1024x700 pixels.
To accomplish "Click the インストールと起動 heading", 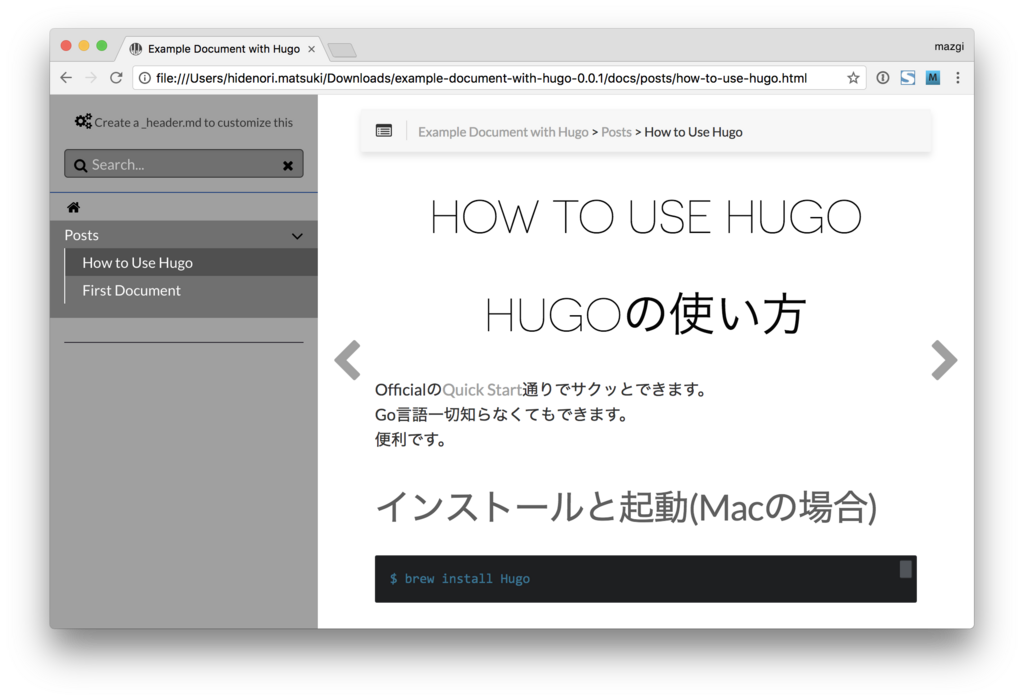I will (626, 507).
